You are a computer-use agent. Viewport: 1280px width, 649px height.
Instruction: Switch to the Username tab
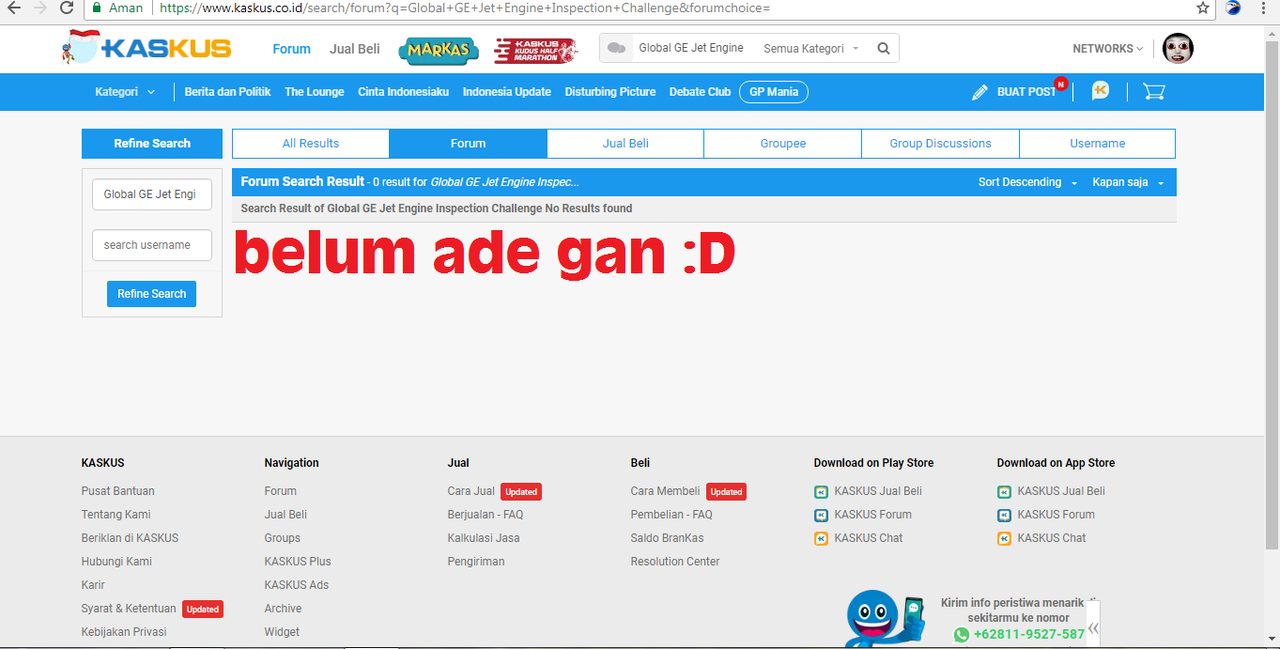(1097, 144)
